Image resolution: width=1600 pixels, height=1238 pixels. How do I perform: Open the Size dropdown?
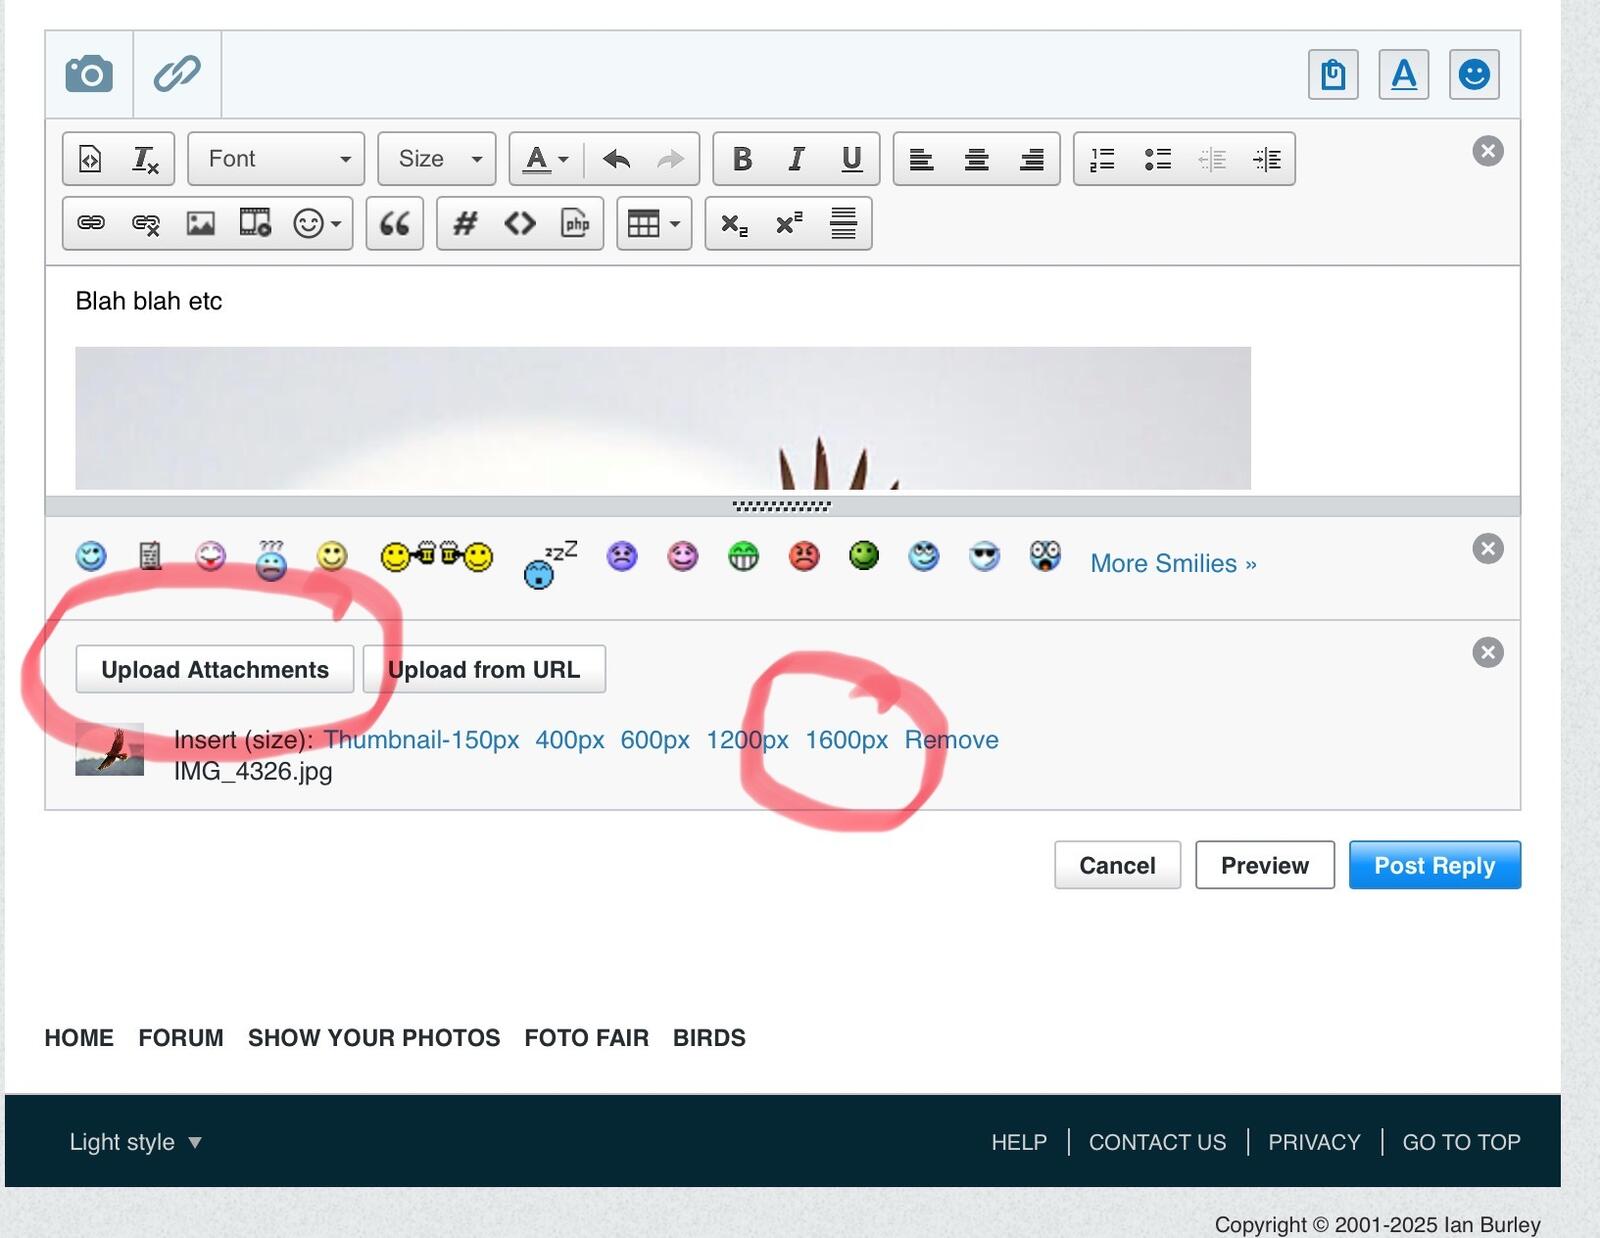(437, 159)
